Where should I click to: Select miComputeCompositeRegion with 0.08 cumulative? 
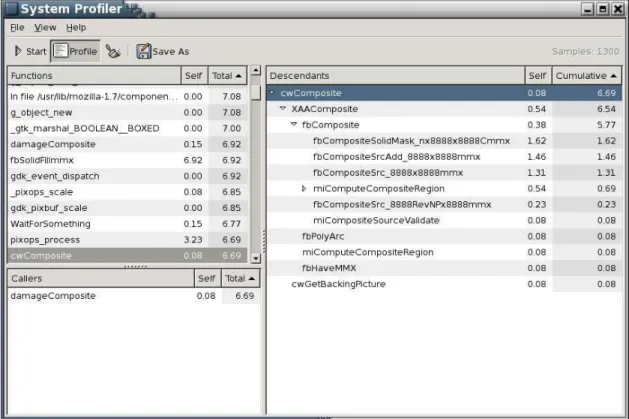(x=444, y=252)
